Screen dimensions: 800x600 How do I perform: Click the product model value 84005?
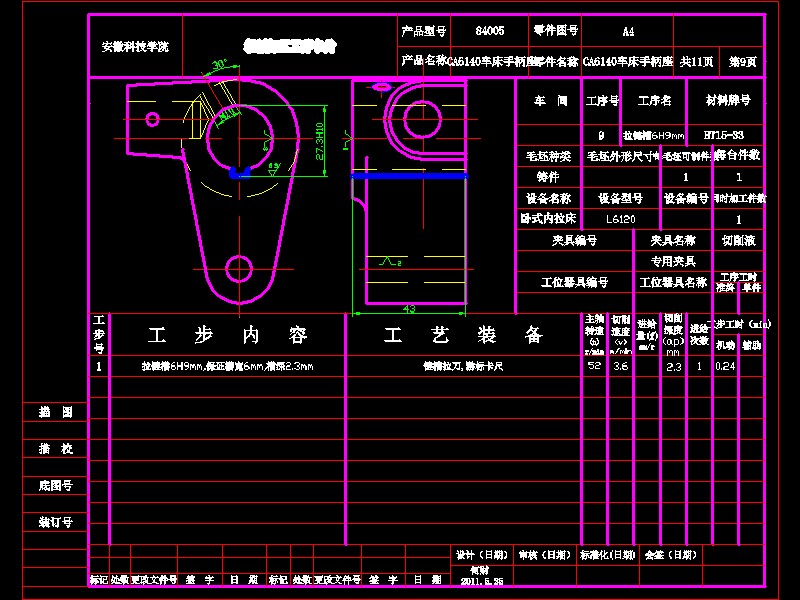(490, 31)
